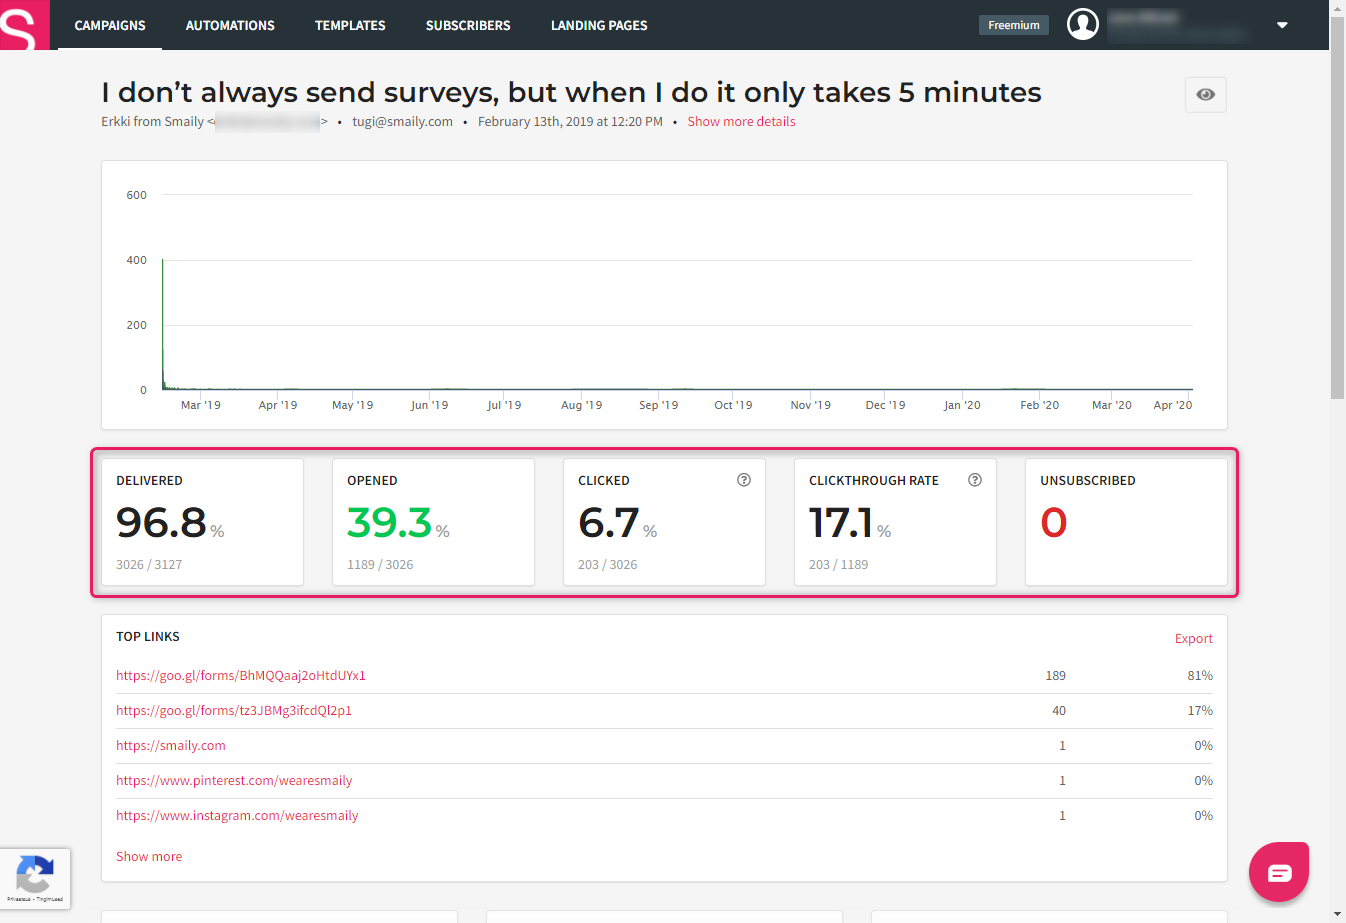
Task: Click the 'Apr '20' chart axis label
Action: click(x=1173, y=405)
